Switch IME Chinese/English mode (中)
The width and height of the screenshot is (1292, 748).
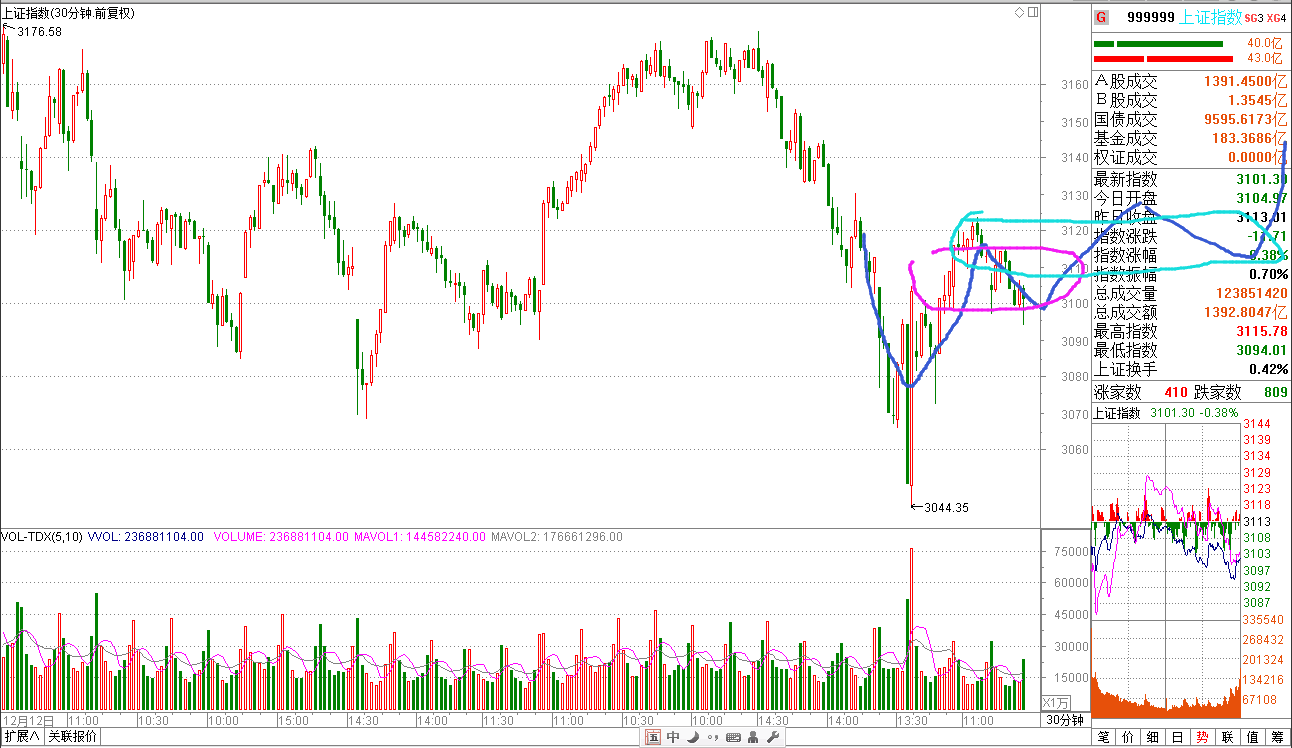tap(672, 738)
